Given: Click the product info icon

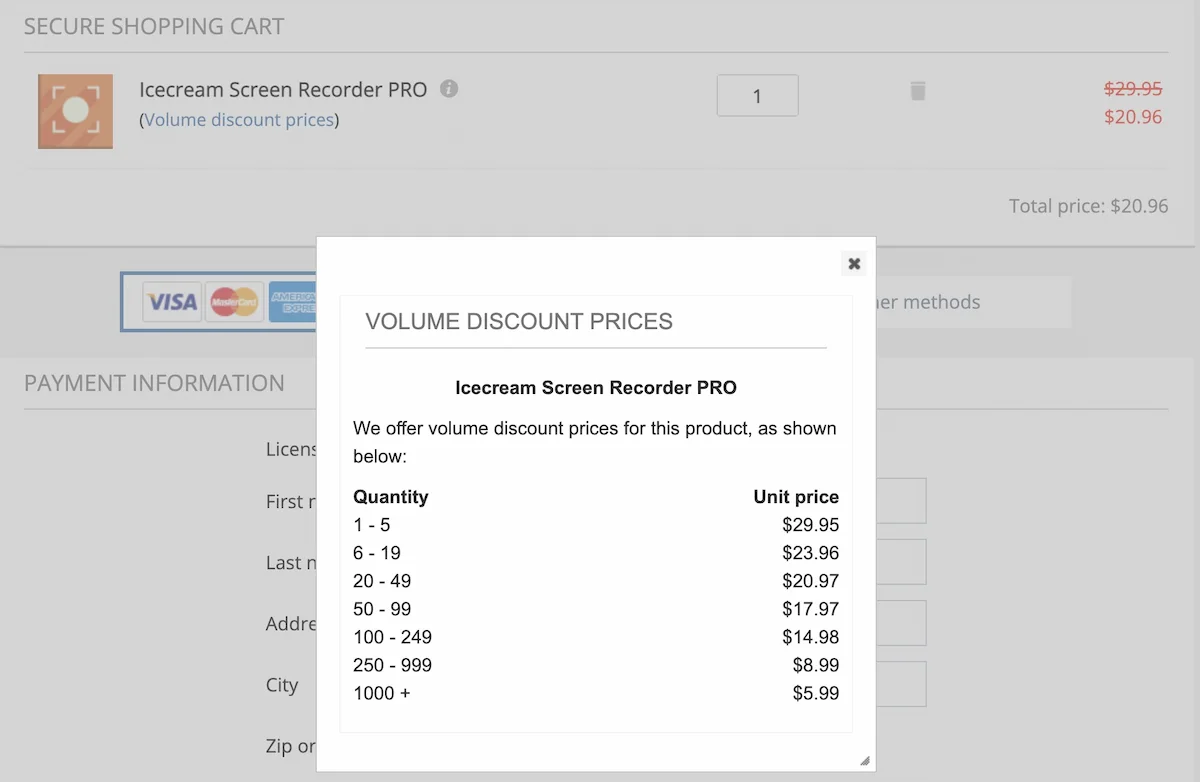Looking at the screenshot, I should pyautogui.click(x=449, y=88).
